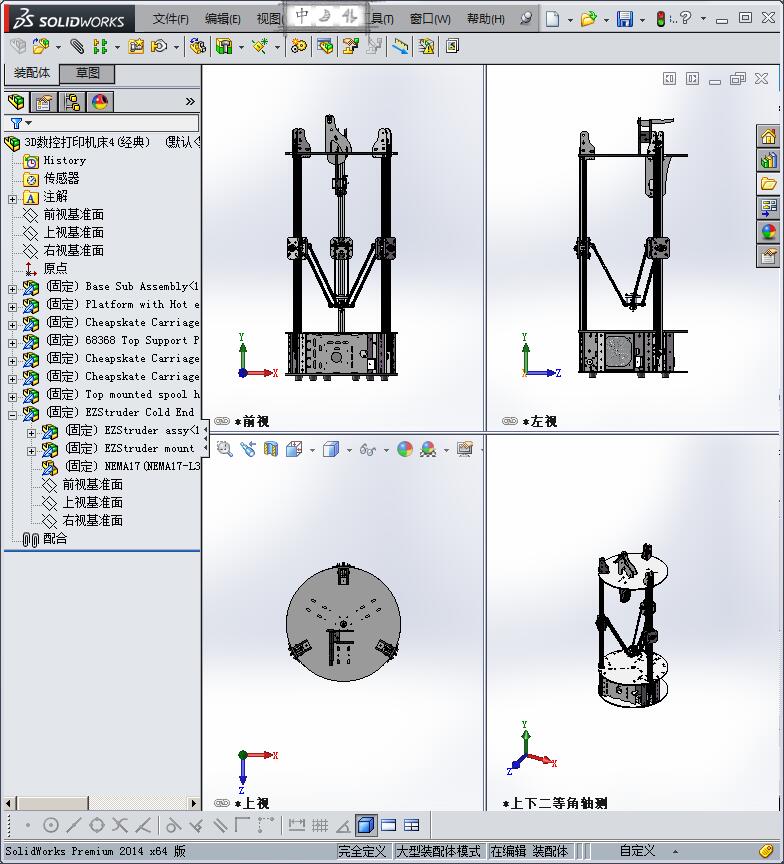Click the View Settings monitor icon
This screenshot has width=784, height=864.
coord(465,449)
